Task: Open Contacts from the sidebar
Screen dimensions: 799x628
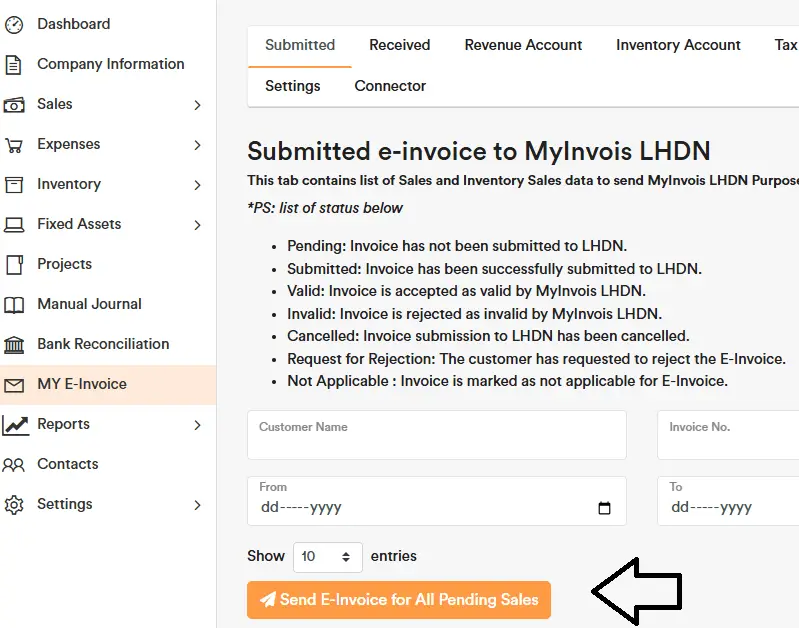Action: (67, 464)
